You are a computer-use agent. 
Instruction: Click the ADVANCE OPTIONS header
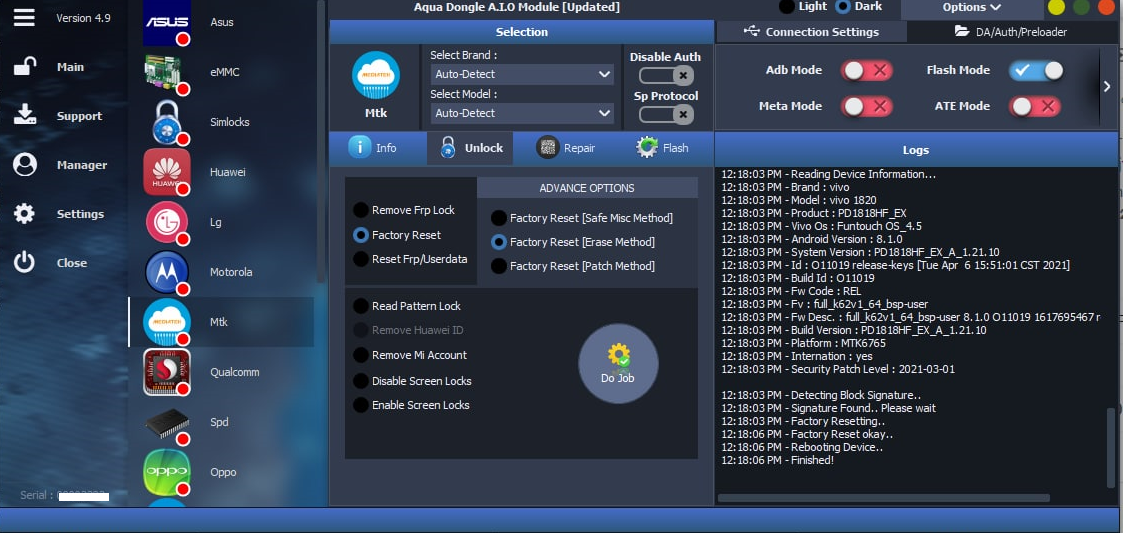point(587,188)
